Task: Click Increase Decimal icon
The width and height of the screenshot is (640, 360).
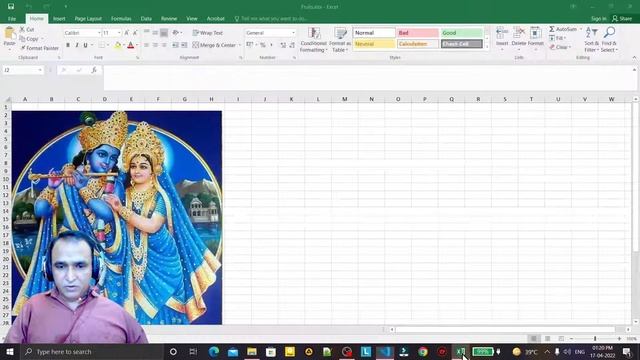Action: pos(283,45)
